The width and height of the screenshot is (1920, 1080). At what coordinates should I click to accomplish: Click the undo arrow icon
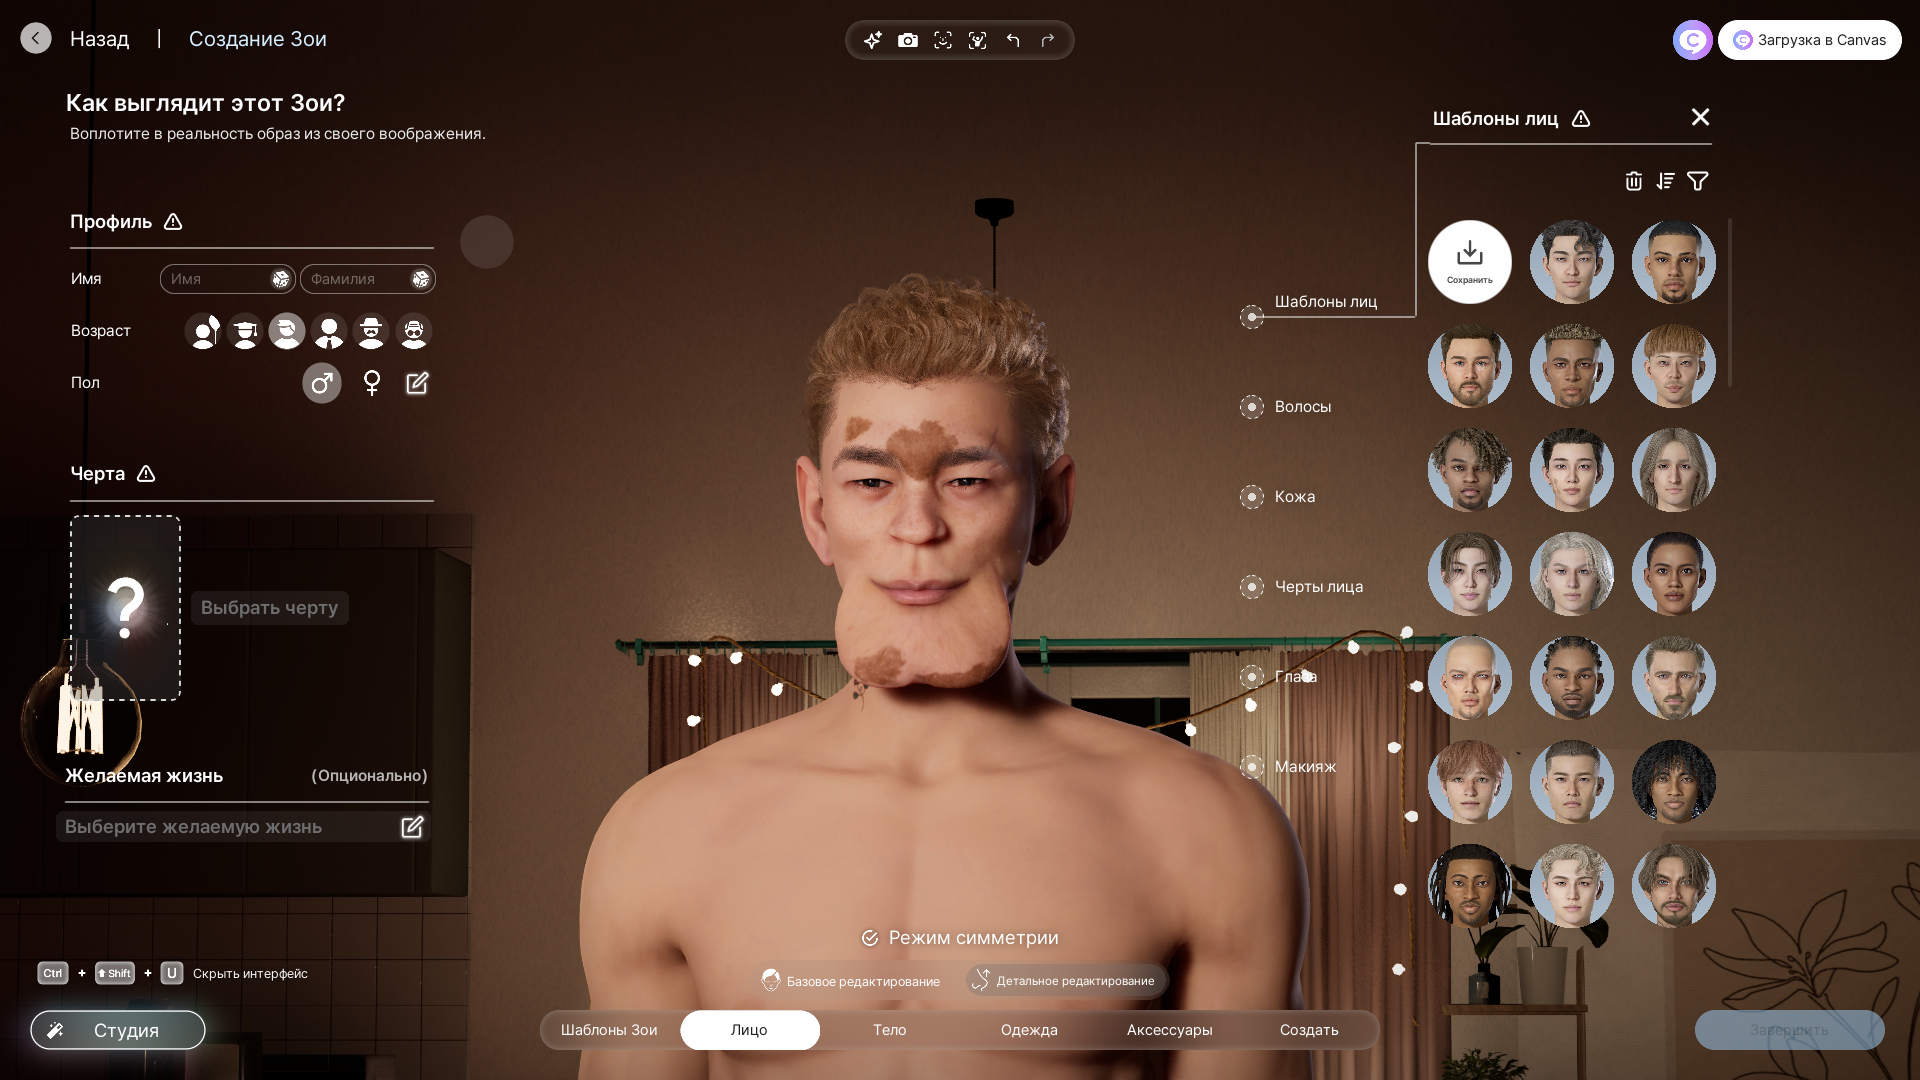[x=1013, y=40]
